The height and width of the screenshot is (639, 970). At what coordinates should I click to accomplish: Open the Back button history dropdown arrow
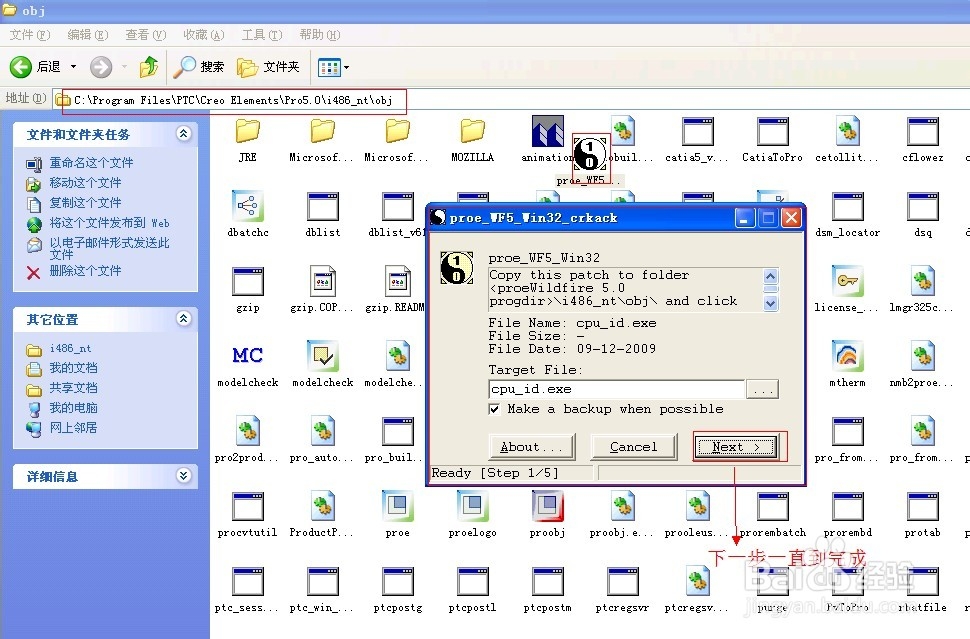73,67
